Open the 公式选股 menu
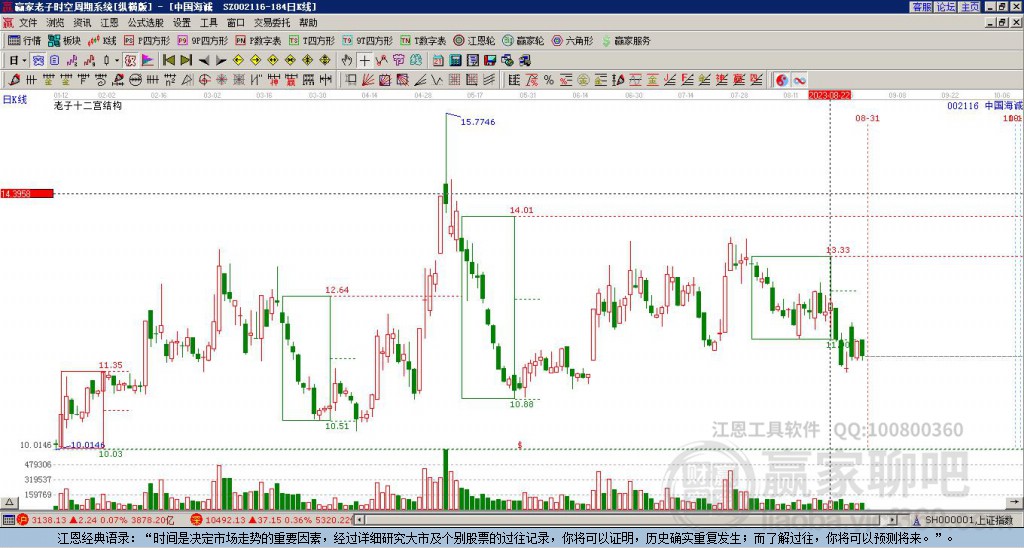This screenshot has height=548, width=1024. point(146,23)
